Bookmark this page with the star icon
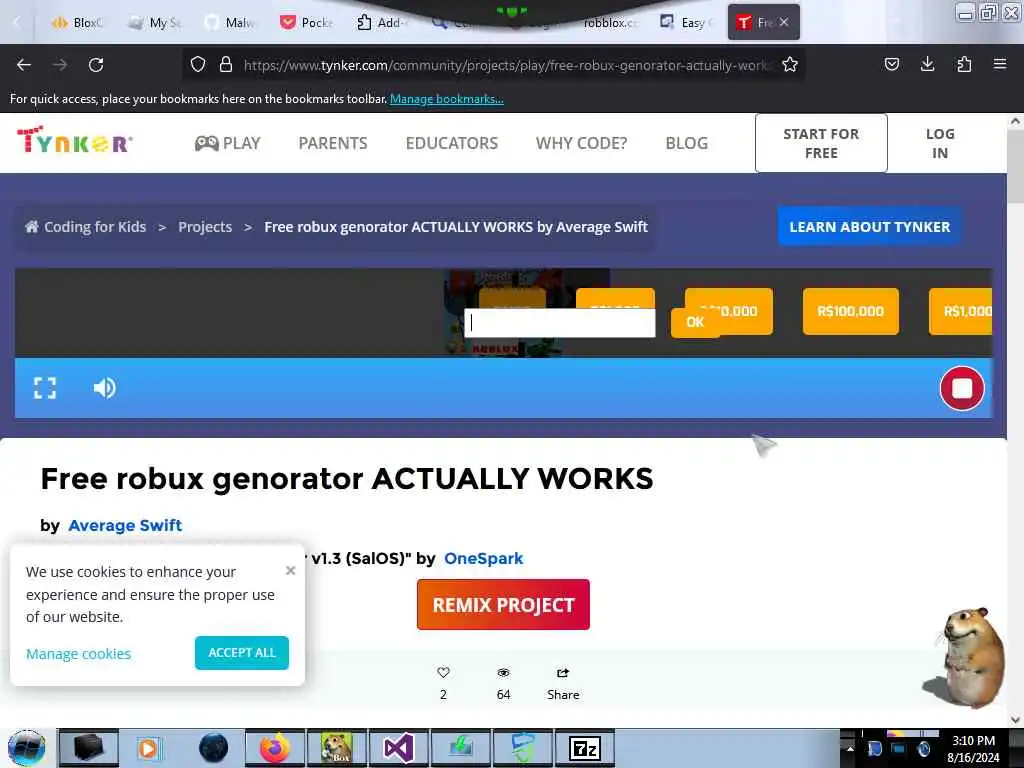Image resolution: width=1024 pixels, height=768 pixels. click(790, 64)
